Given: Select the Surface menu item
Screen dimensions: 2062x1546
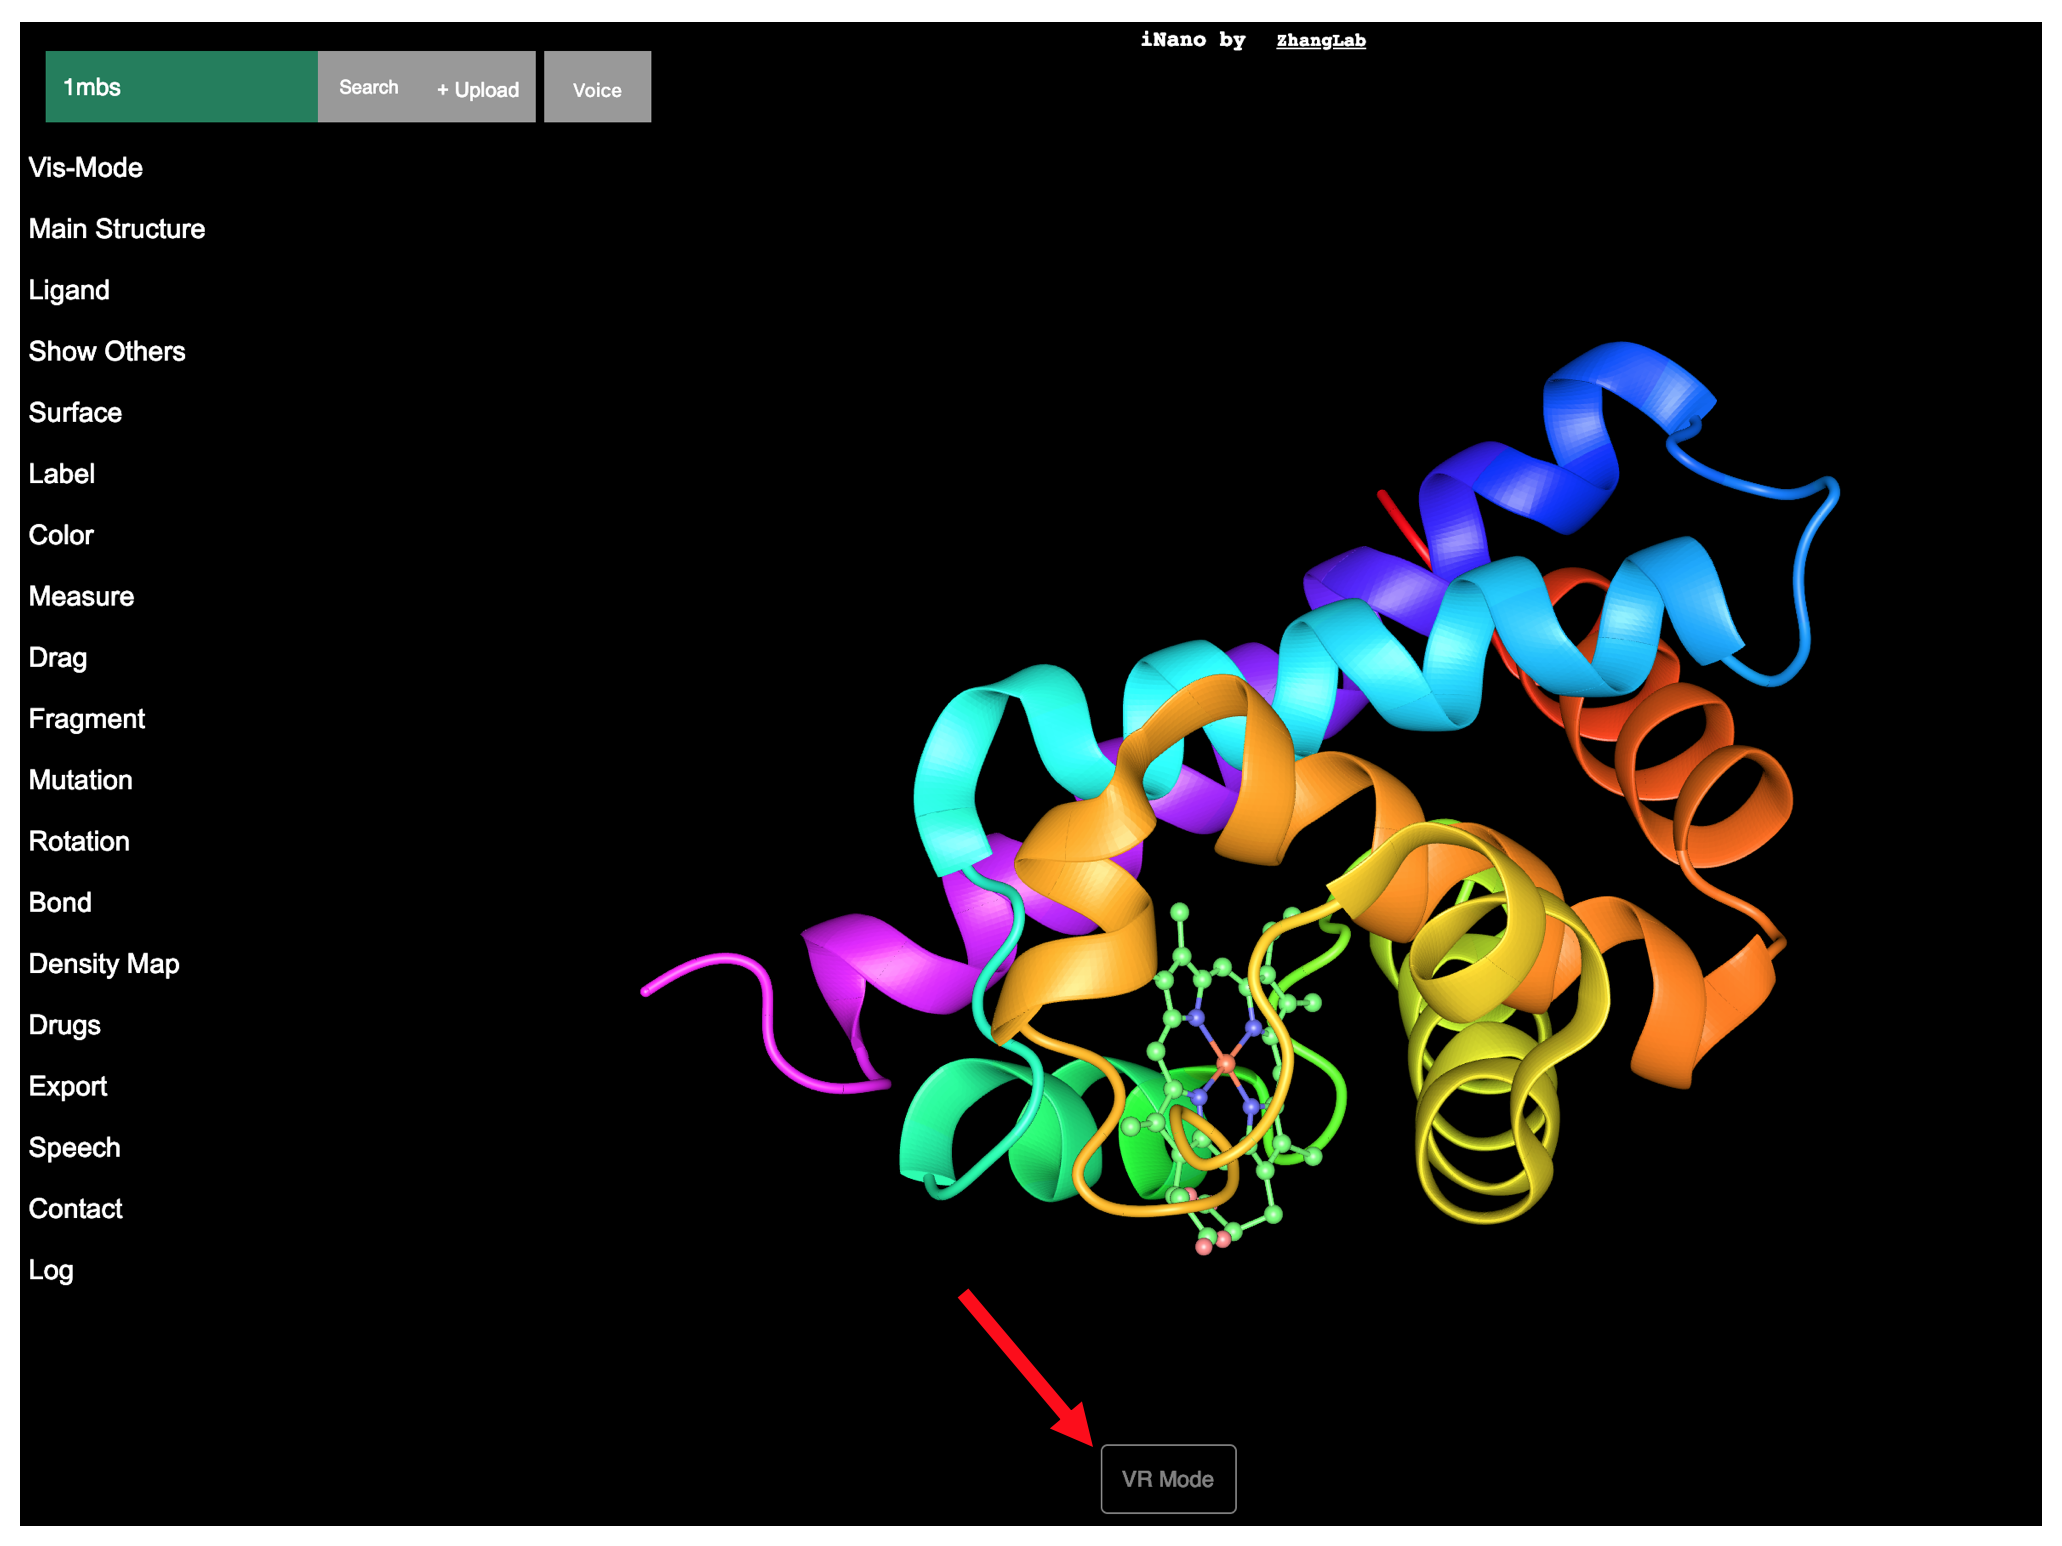Looking at the screenshot, I should coord(75,412).
